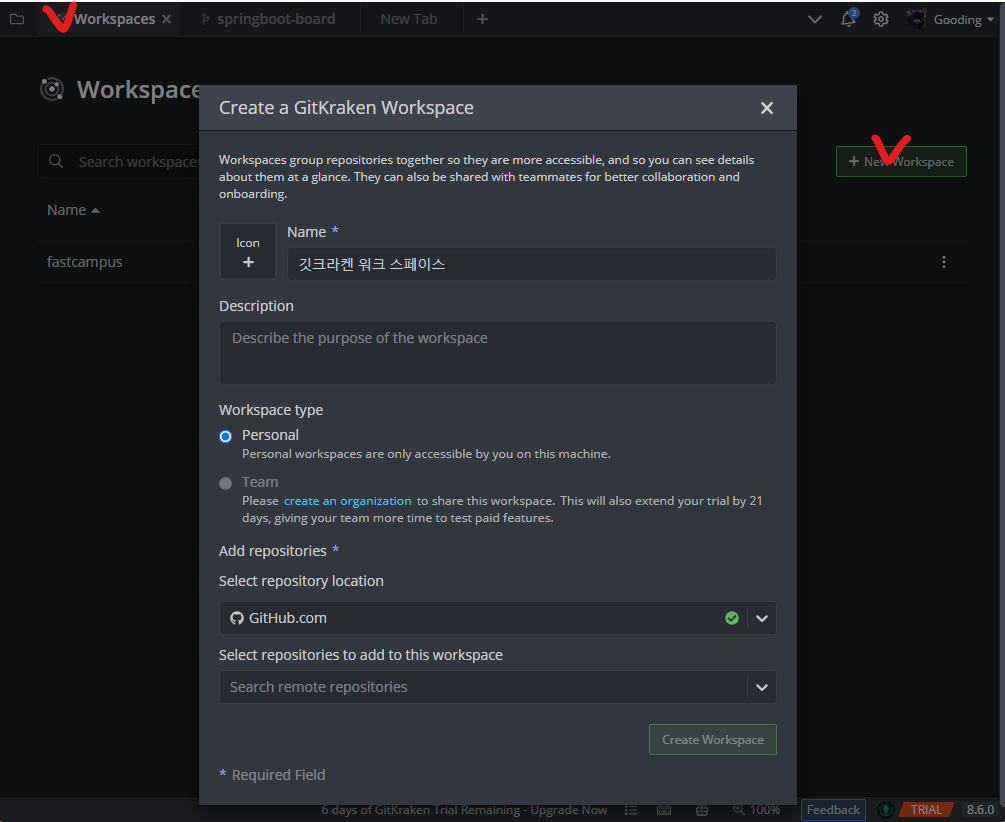Click the GitHub.com dropdown chevron
Screen dimensions: 1005x822
click(x=761, y=618)
